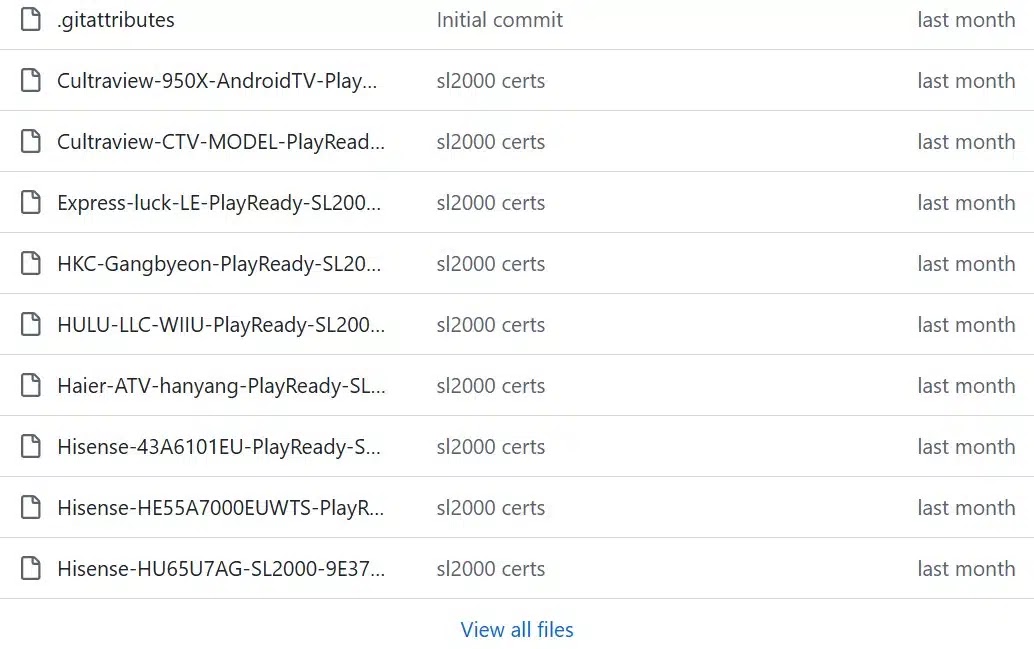Click the sl2000 certs commit next to HULU-LLC-WIIU file

tap(490, 324)
